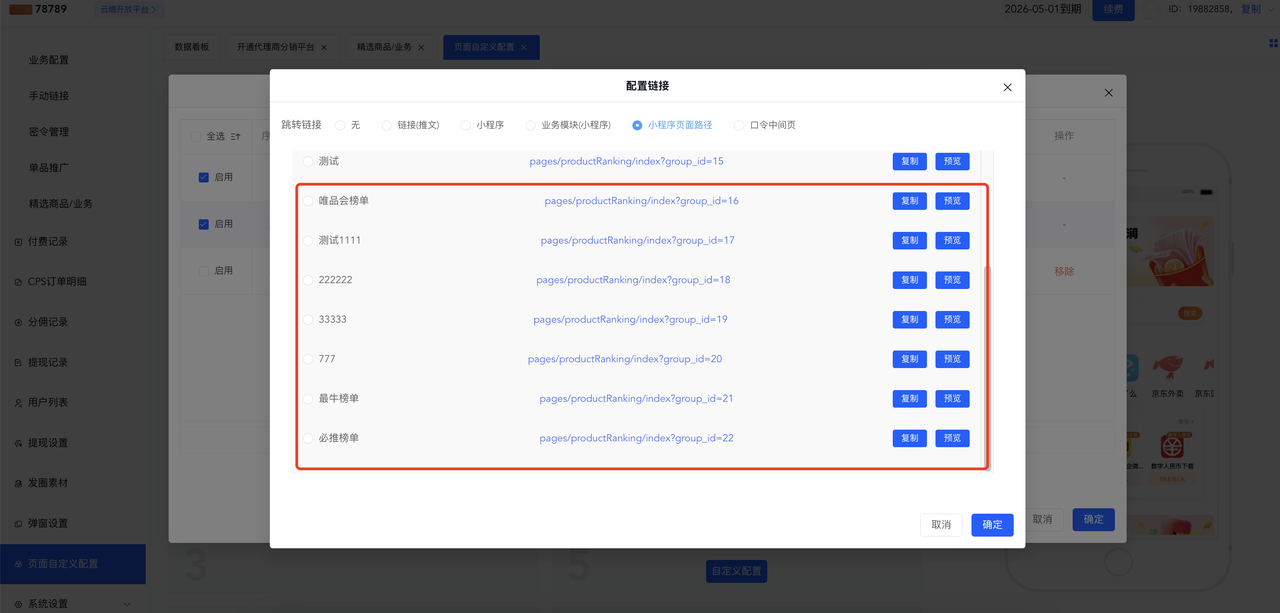Close the 开通代理商分销平台 tab using its x icon

pyautogui.click(x=324, y=47)
